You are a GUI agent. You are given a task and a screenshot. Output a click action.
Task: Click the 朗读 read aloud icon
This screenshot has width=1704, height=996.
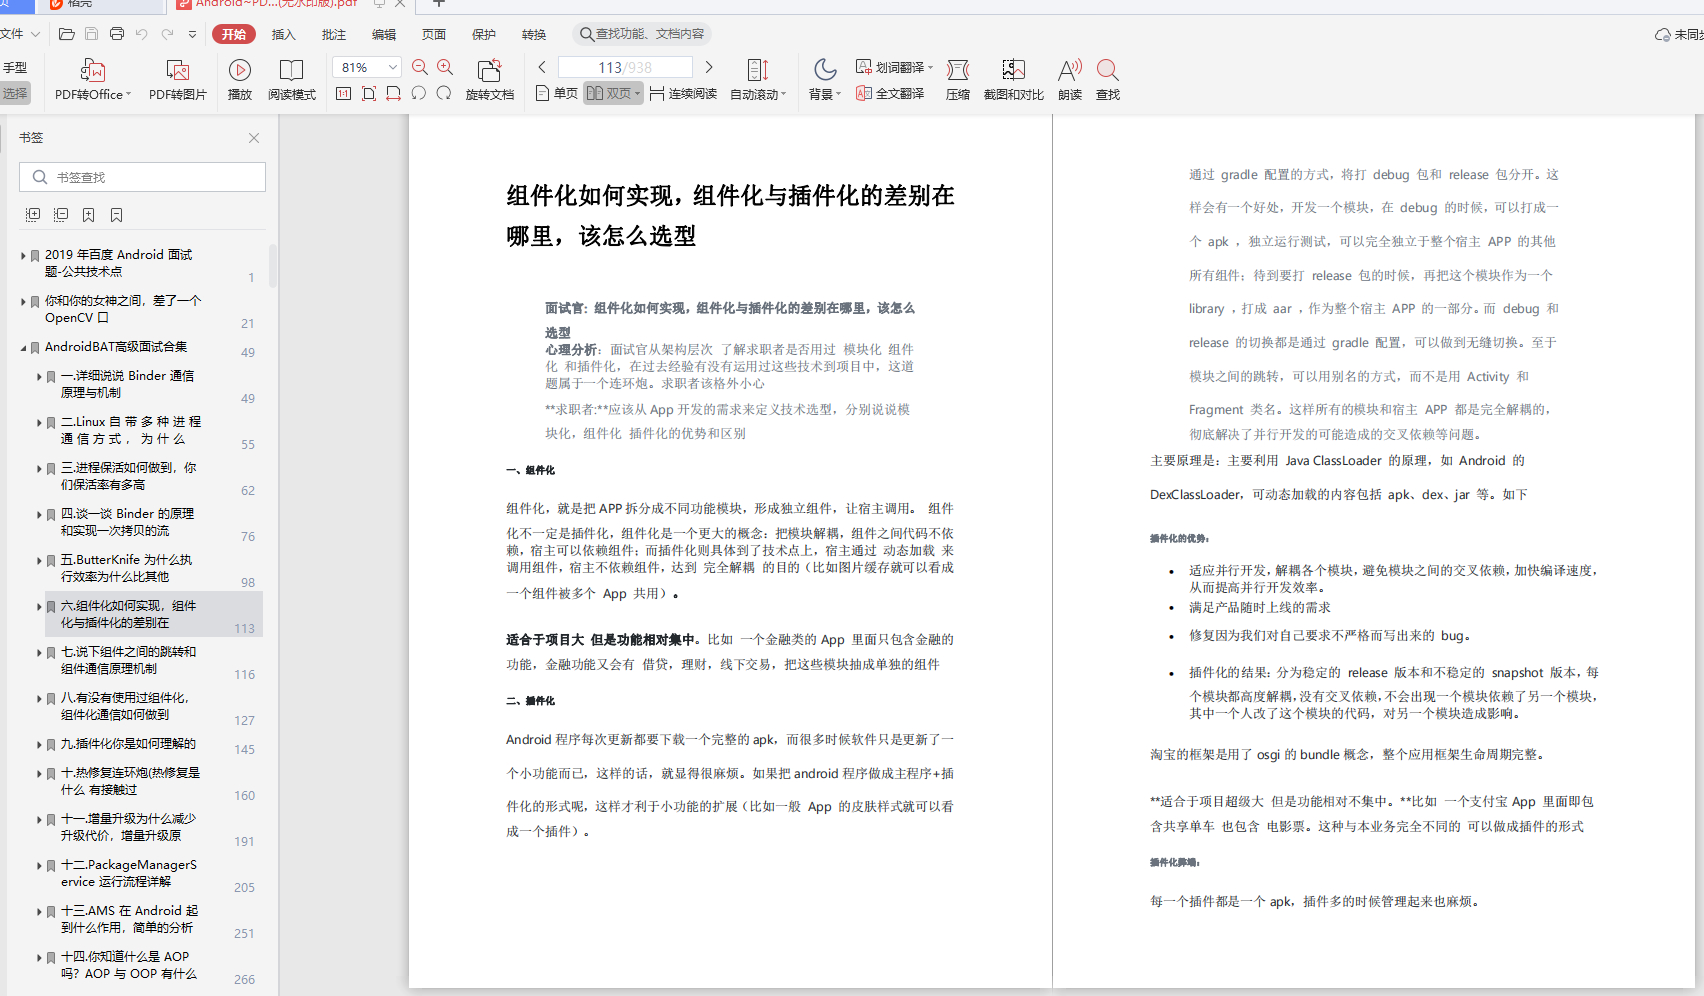click(1070, 70)
